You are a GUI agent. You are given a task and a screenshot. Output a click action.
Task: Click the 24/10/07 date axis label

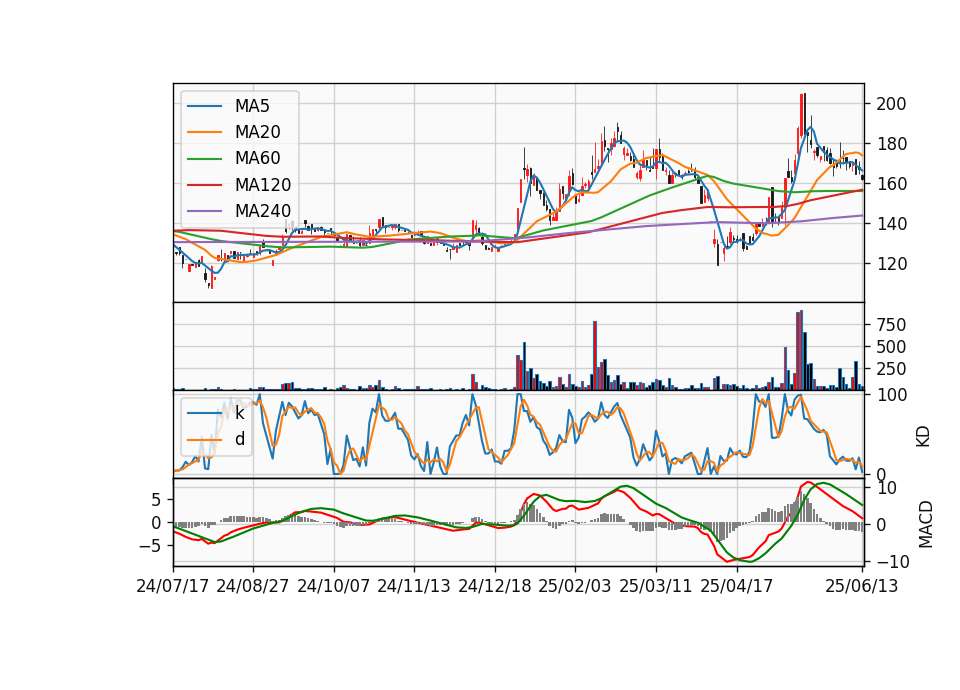pyautogui.click(x=334, y=586)
